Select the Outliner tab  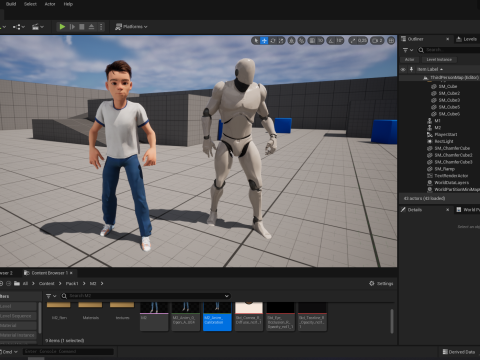(x=415, y=39)
